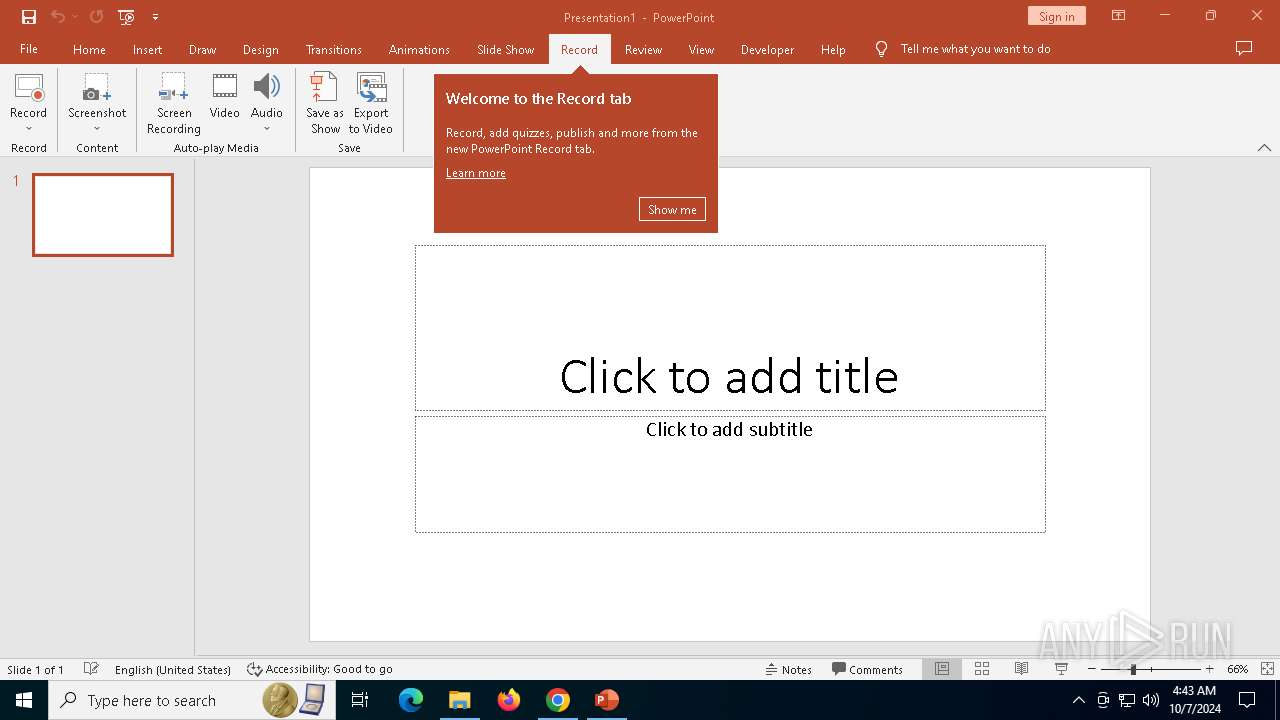Click the spell check icon in status bar

point(91,669)
